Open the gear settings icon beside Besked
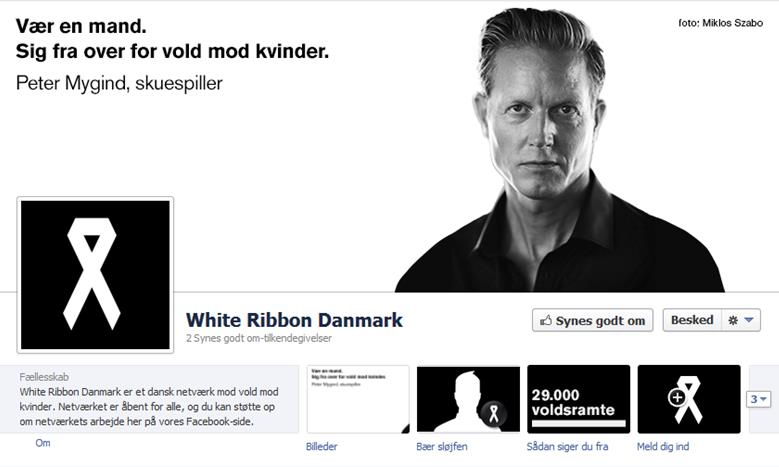Screen dimensions: 779x467 [x=732, y=320]
